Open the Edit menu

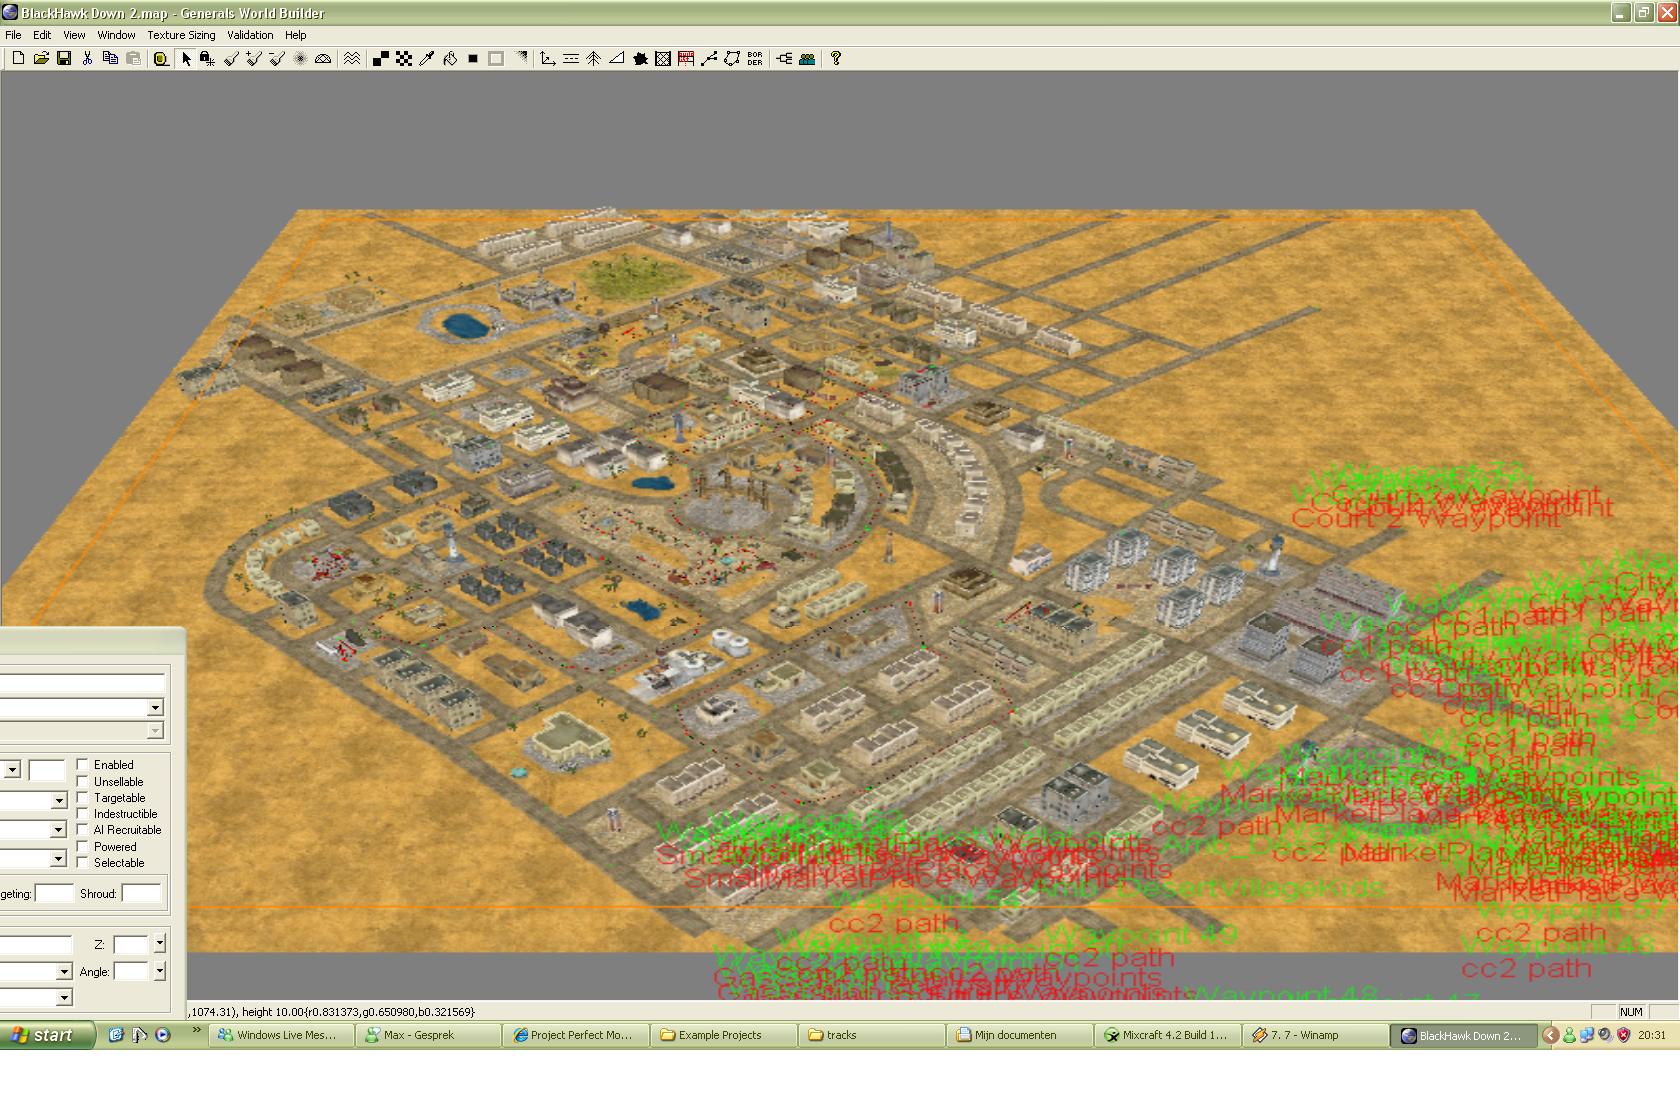[42, 35]
